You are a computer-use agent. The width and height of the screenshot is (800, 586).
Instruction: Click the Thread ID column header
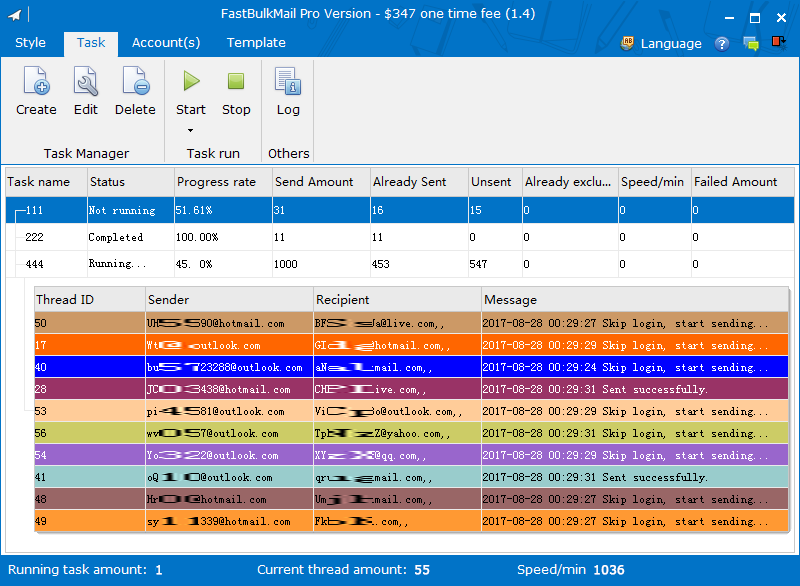(x=90, y=300)
